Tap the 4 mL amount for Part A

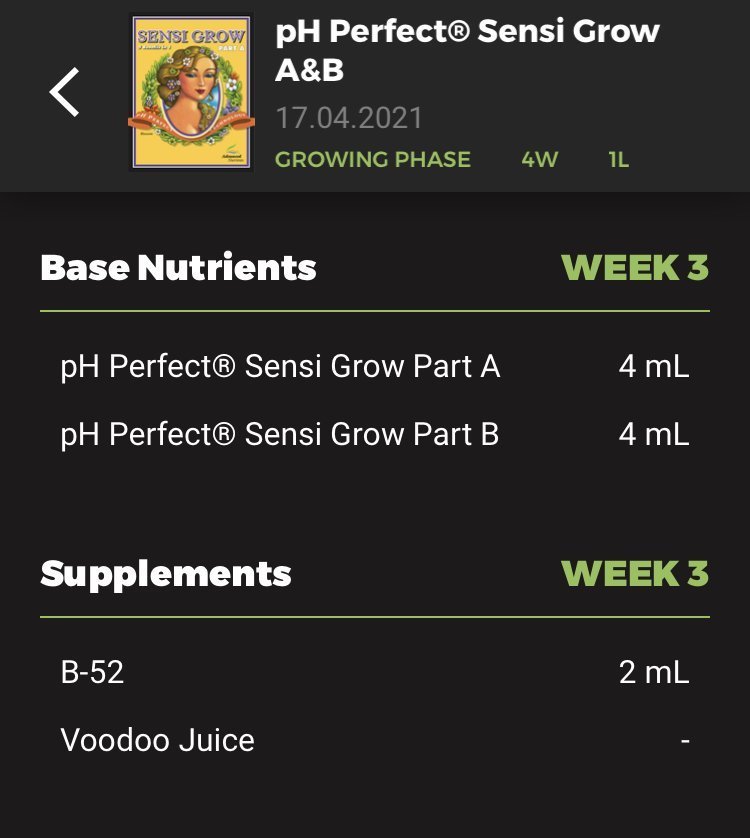tap(654, 367)
